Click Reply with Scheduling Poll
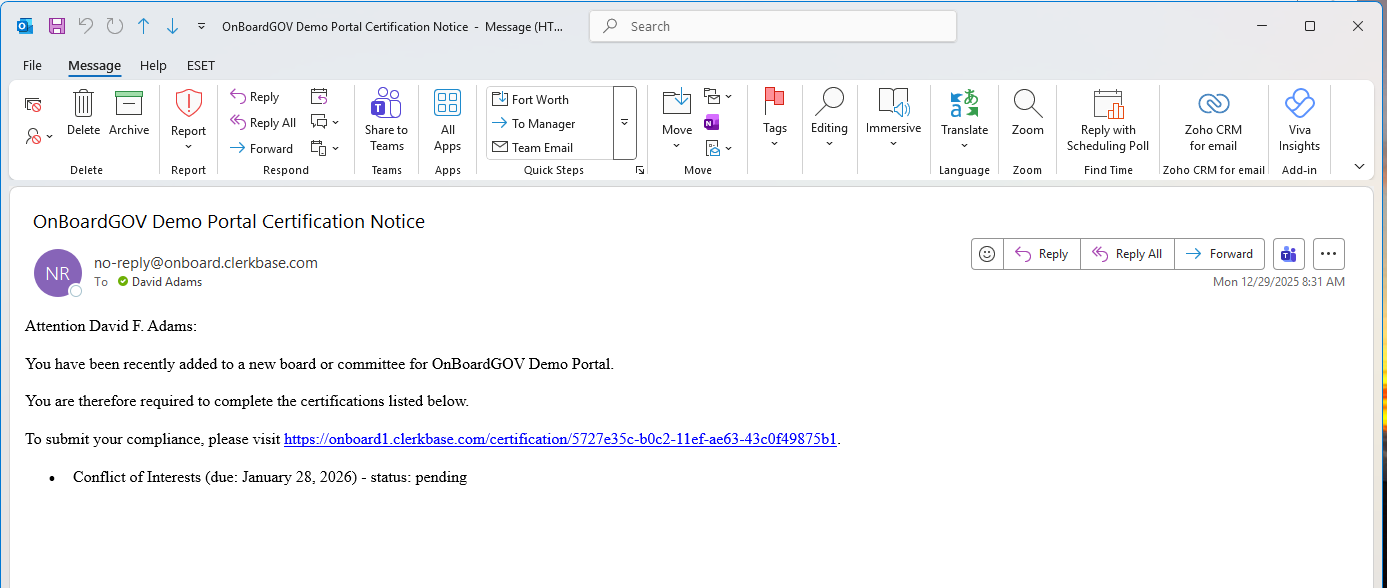Screen dimensions: 1387x588 pos(1107,118)
